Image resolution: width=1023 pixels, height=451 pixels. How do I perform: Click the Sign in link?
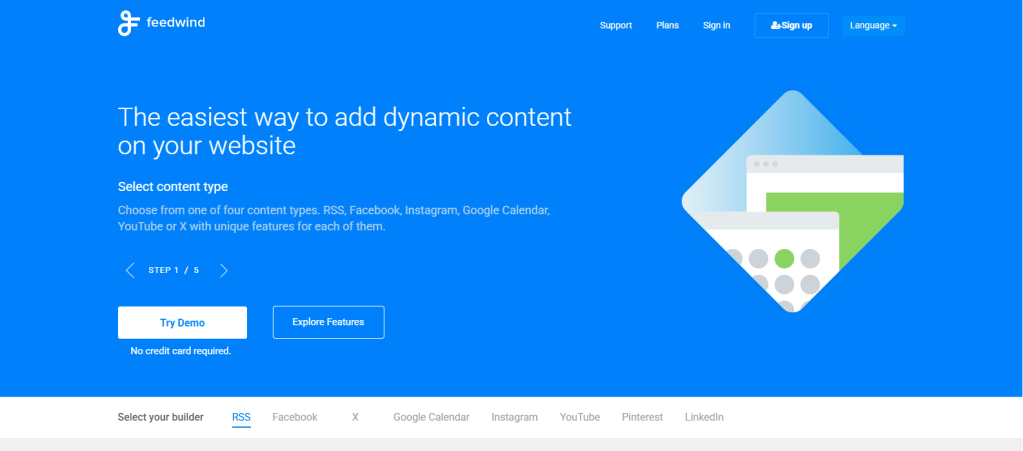pos(716,25)
